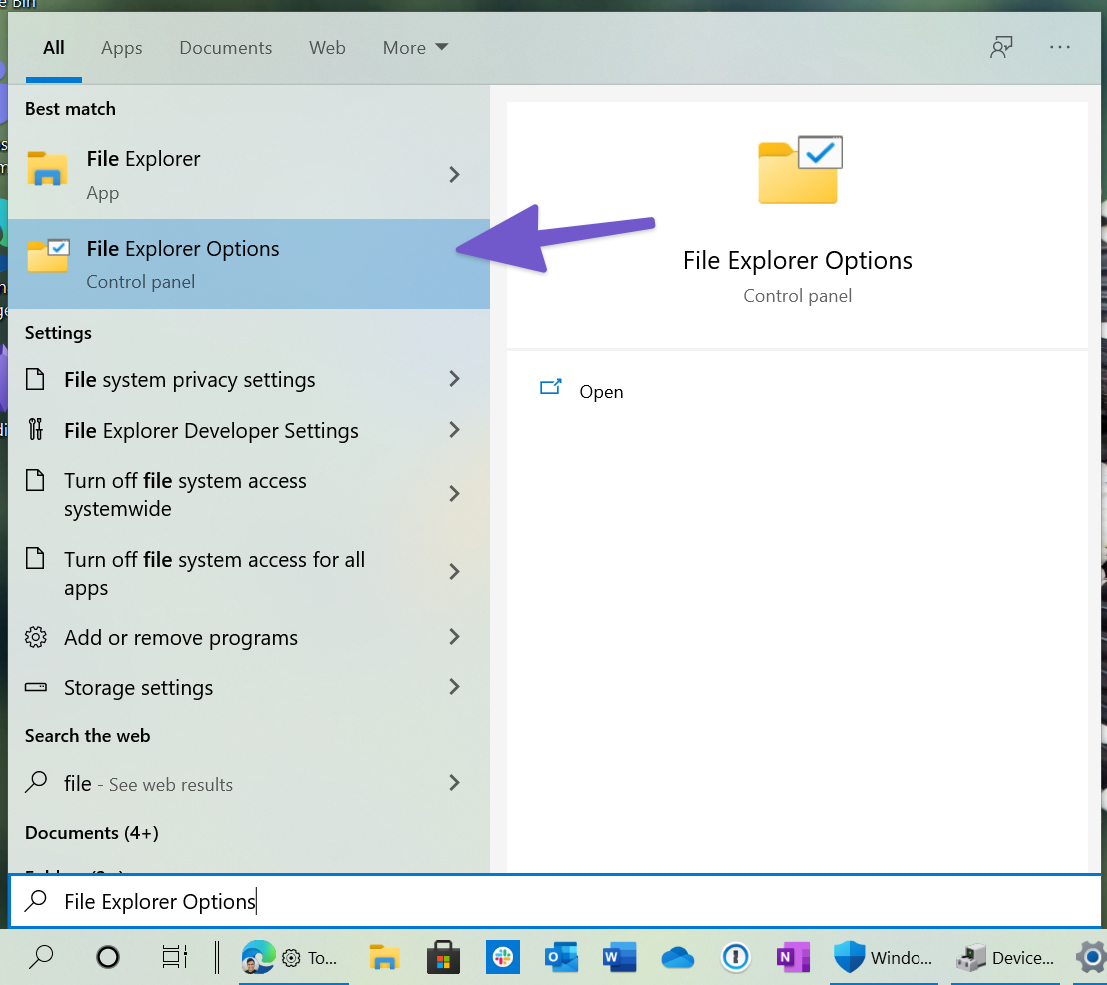Switch to the Web tab
Image resolution: width=1107 pixels, height=985 pixels.
click(327, 48)
